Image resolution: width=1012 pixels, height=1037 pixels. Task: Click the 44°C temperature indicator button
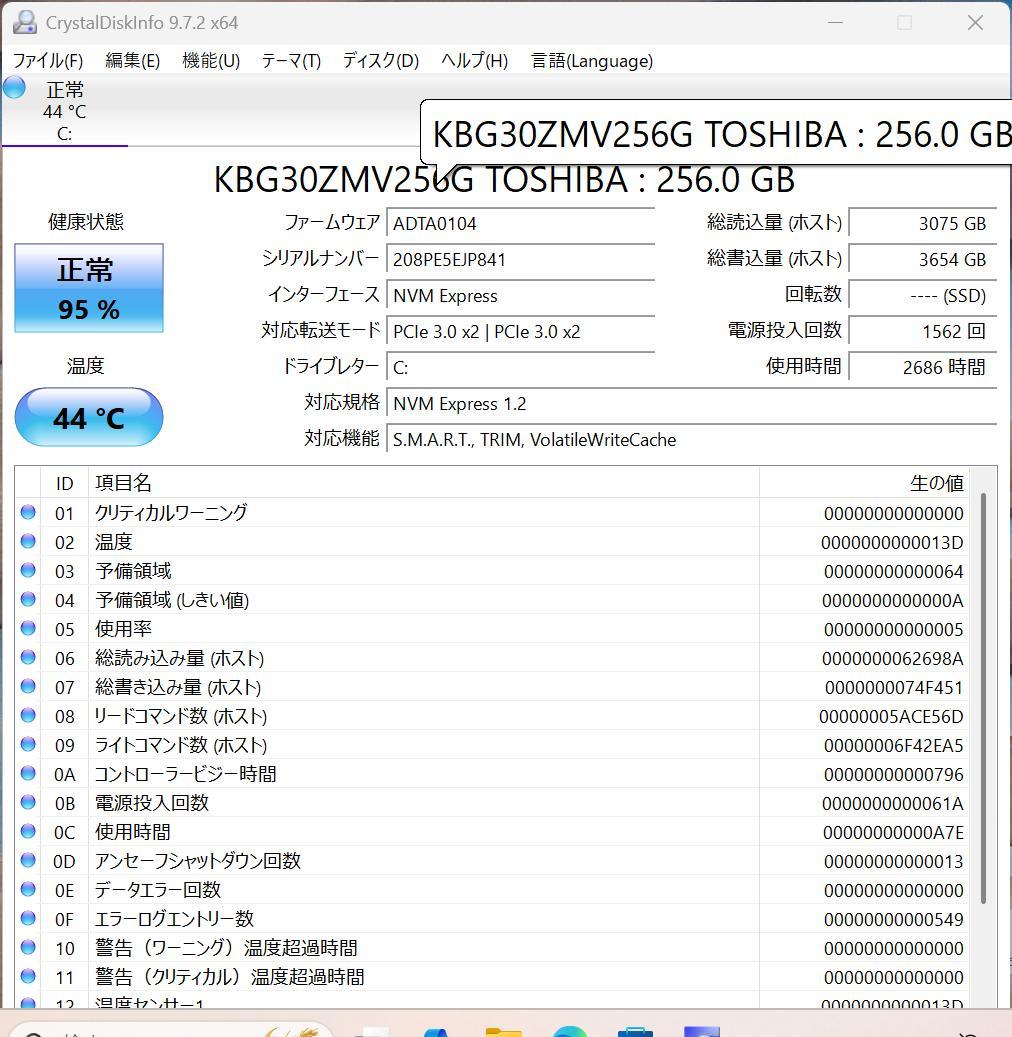tap(88, 417)
